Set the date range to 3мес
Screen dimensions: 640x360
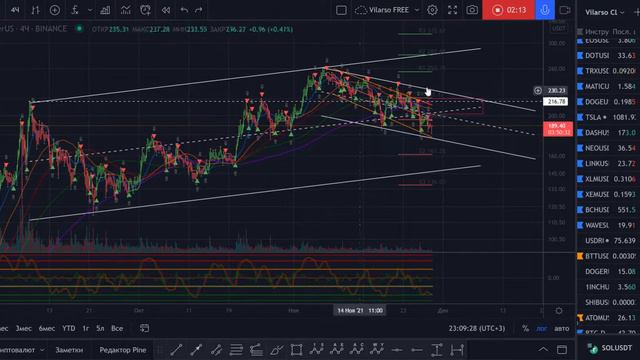click(24, 328)
